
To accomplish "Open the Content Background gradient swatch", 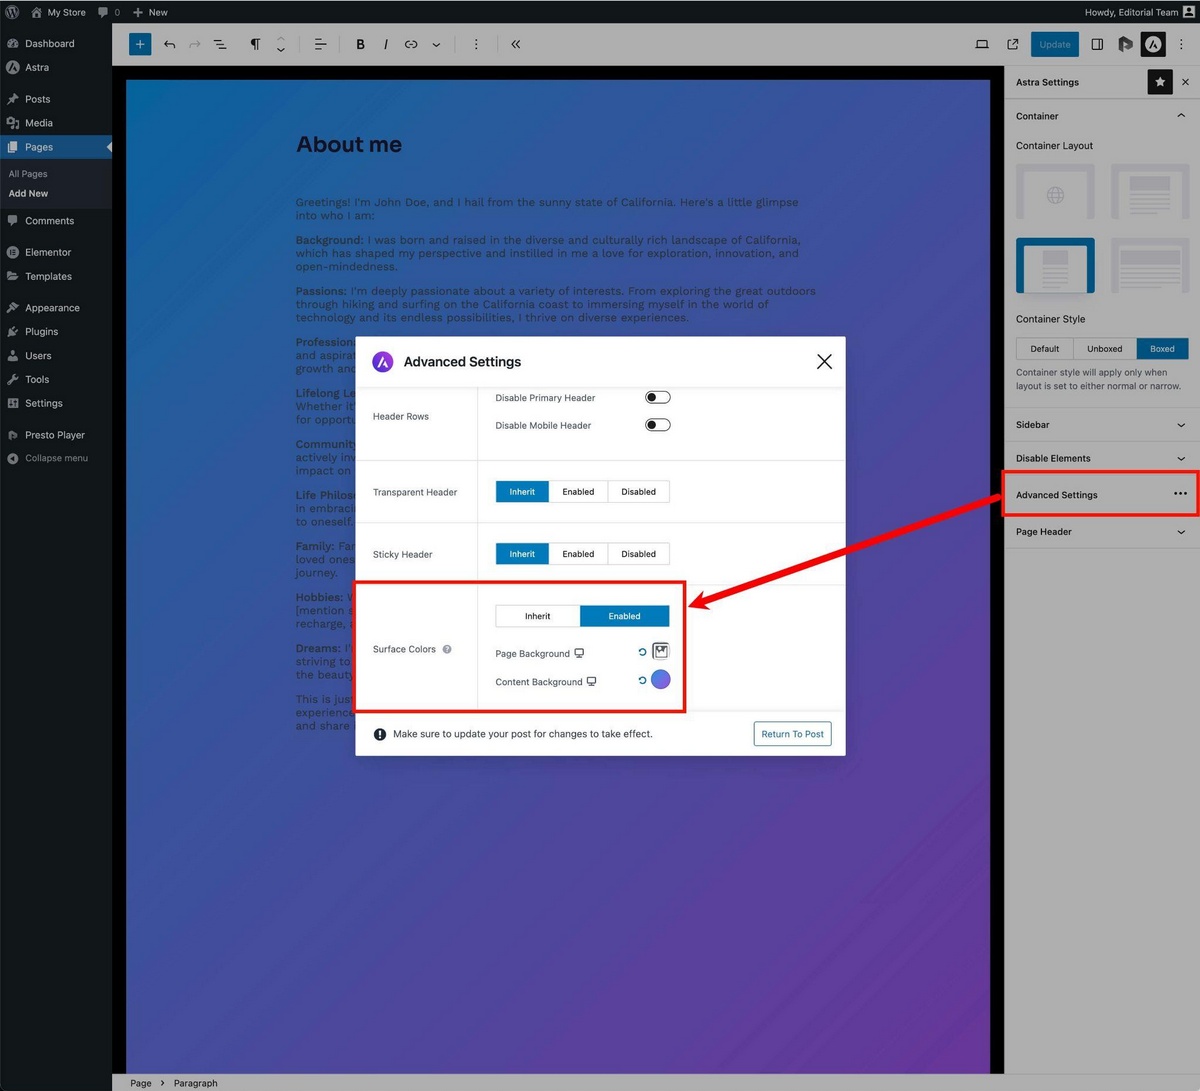I will pyautogui.click(x=660, y=680).
